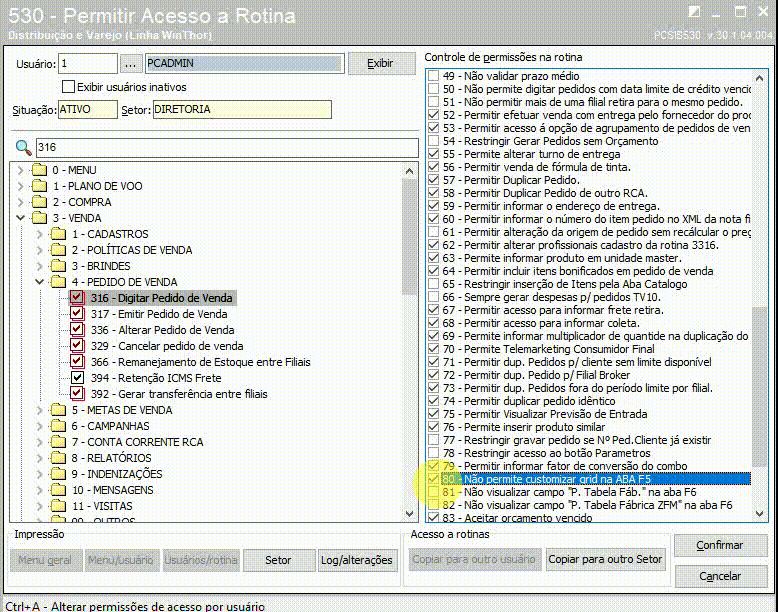
Task: Expand the 8 - RELATÓRIOS node
Action: click(39, 458)
